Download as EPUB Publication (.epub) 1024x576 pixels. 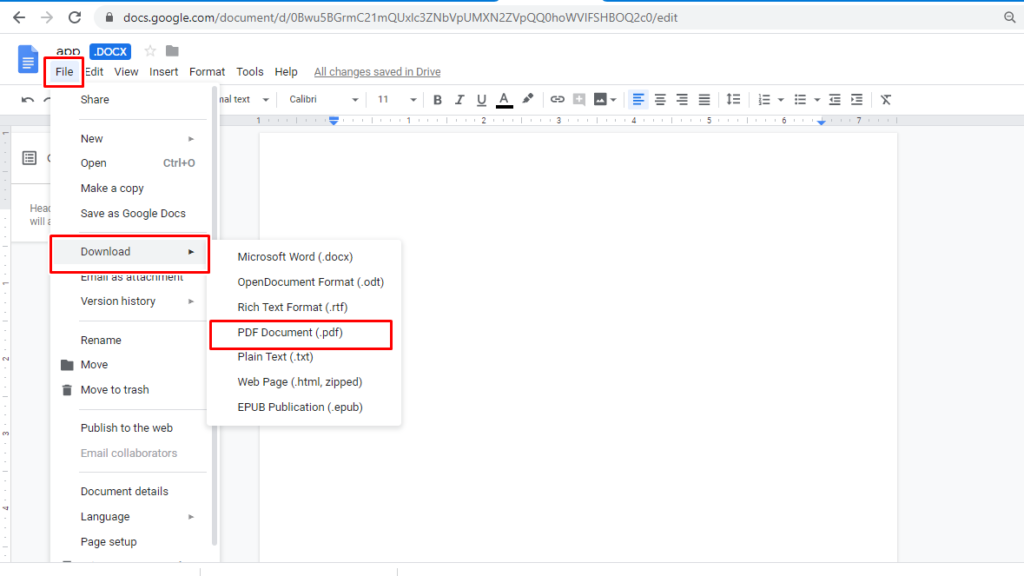[x=304, y=407]
